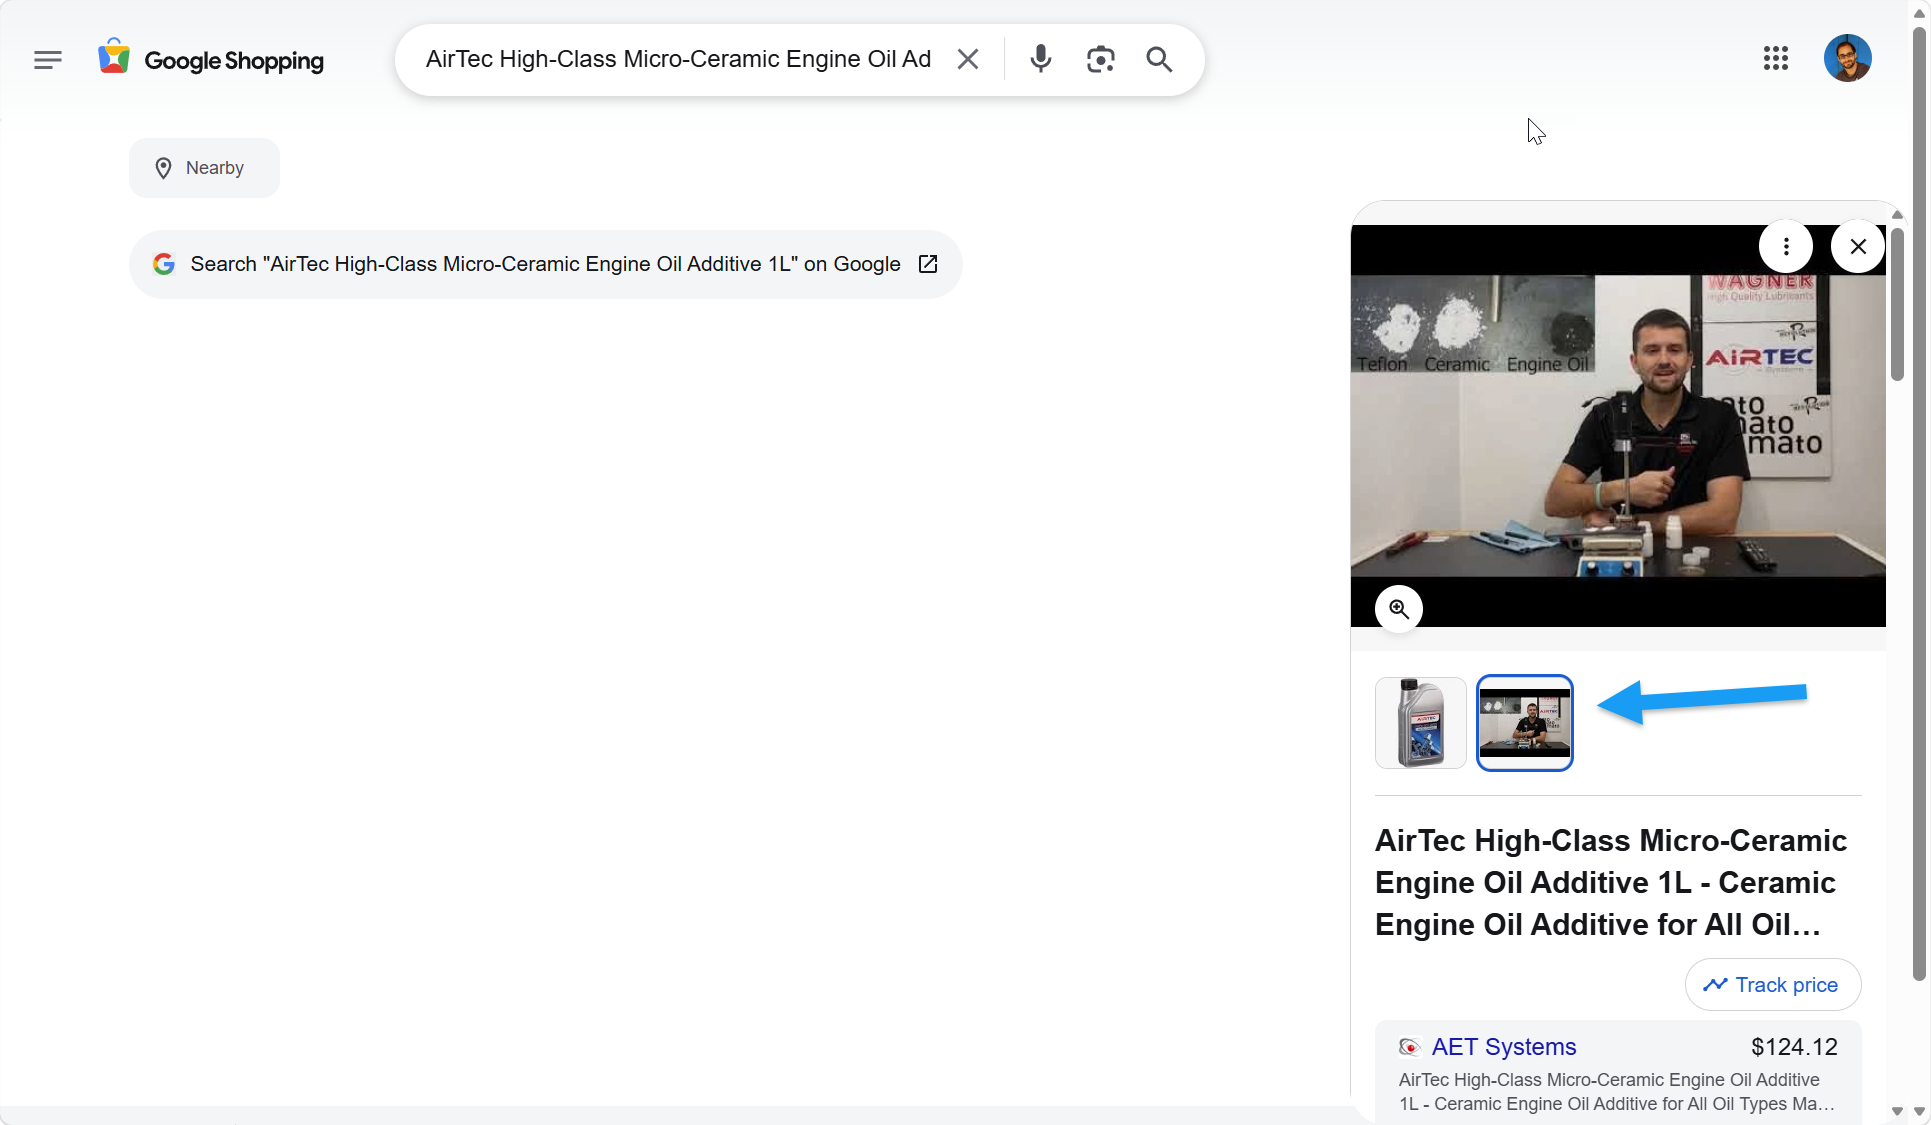Search the product name on Google

pyautogui.click(x=545, y=264)
